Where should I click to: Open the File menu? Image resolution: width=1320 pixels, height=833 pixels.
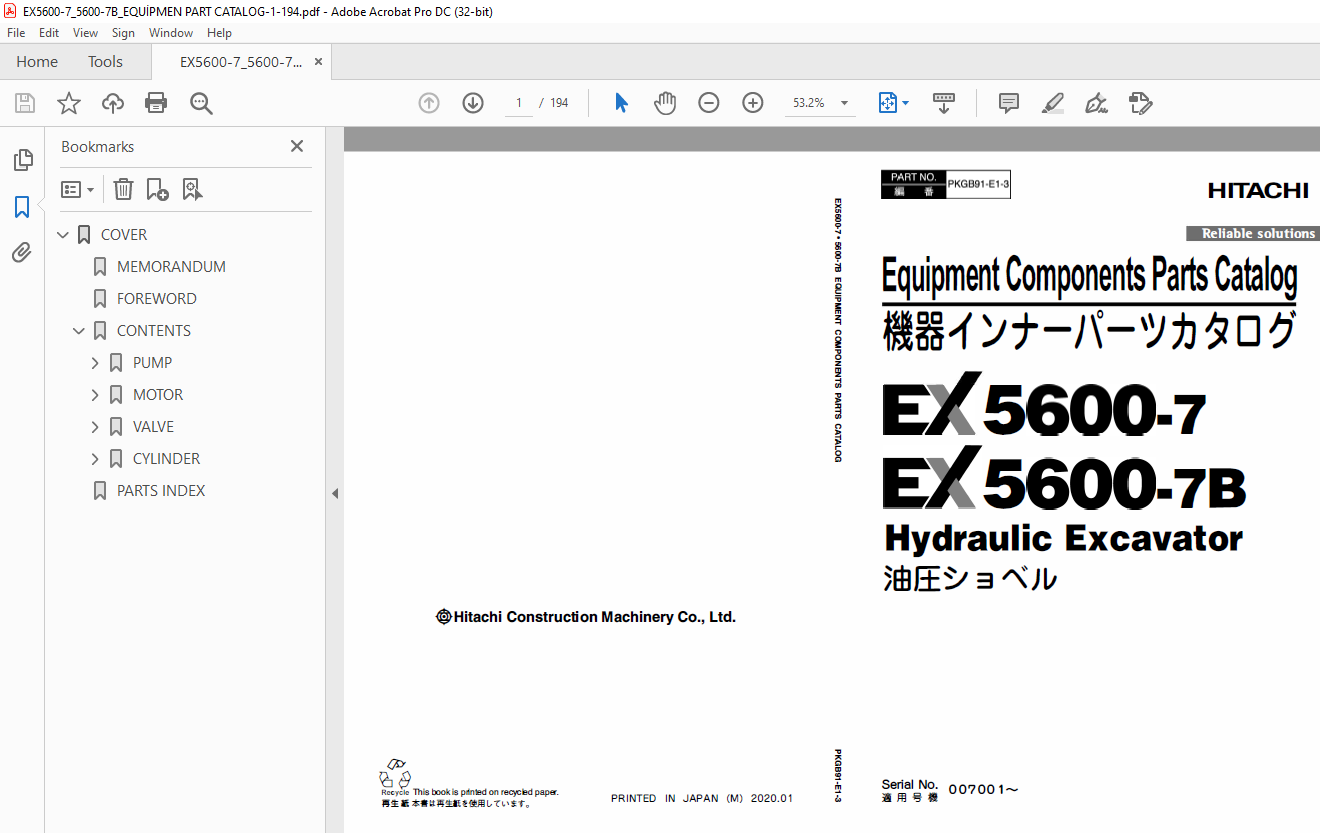(16, 33)
